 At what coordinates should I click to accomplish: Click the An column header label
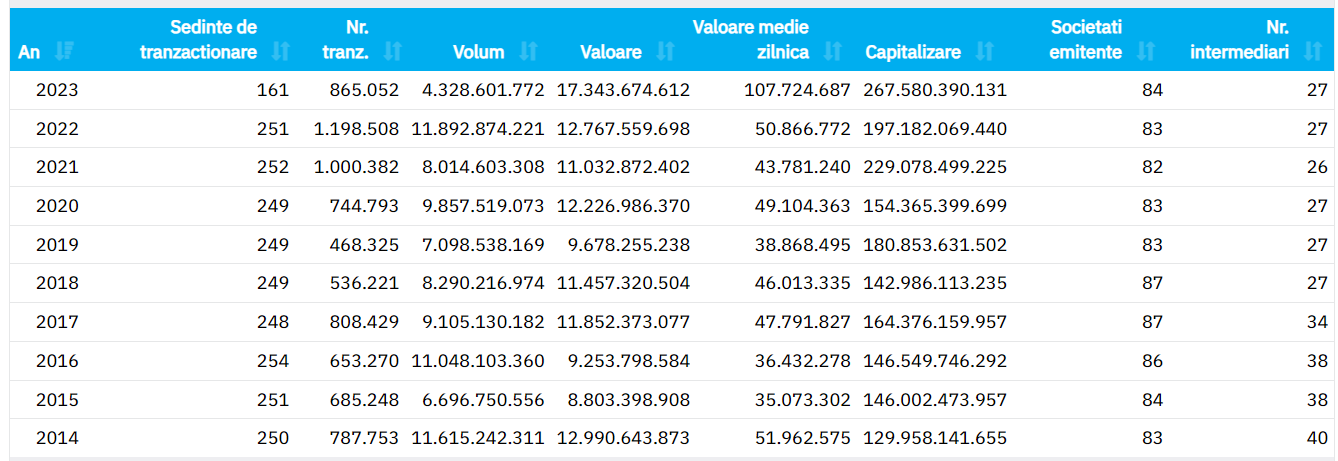click(x=29, y=52)
